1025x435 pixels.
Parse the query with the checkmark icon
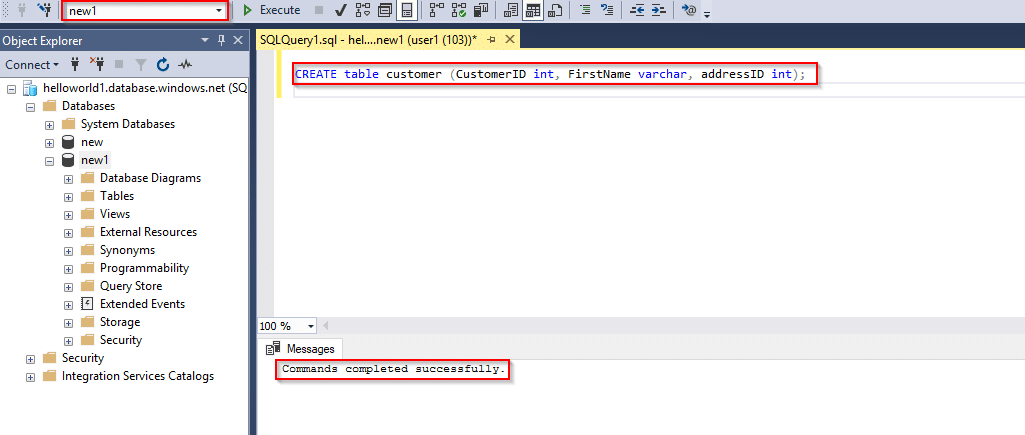coord(340,10)
